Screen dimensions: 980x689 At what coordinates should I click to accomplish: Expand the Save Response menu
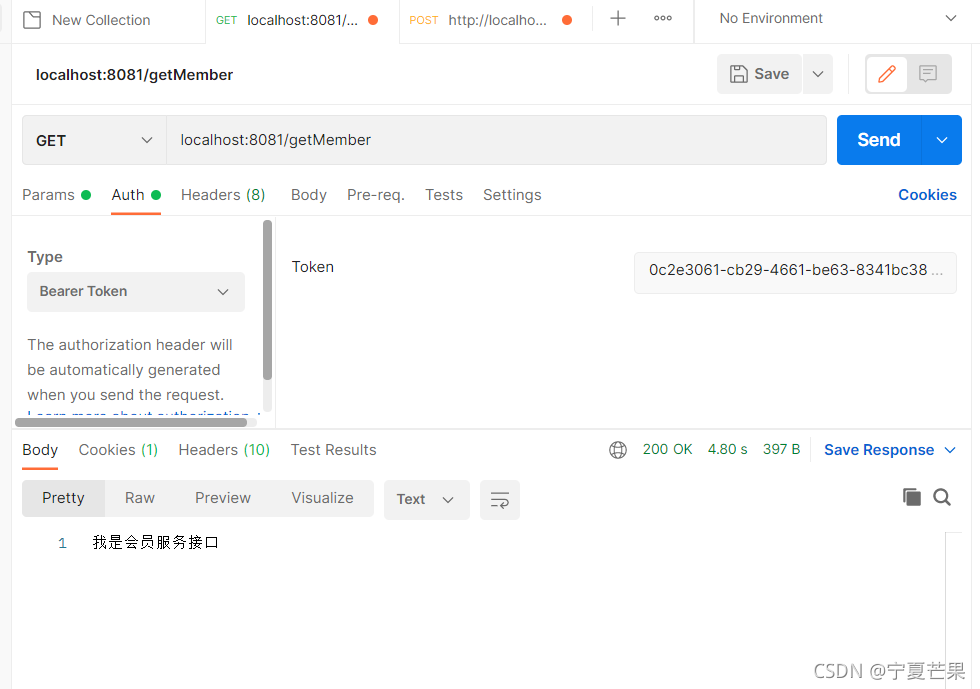pos(890,450)
